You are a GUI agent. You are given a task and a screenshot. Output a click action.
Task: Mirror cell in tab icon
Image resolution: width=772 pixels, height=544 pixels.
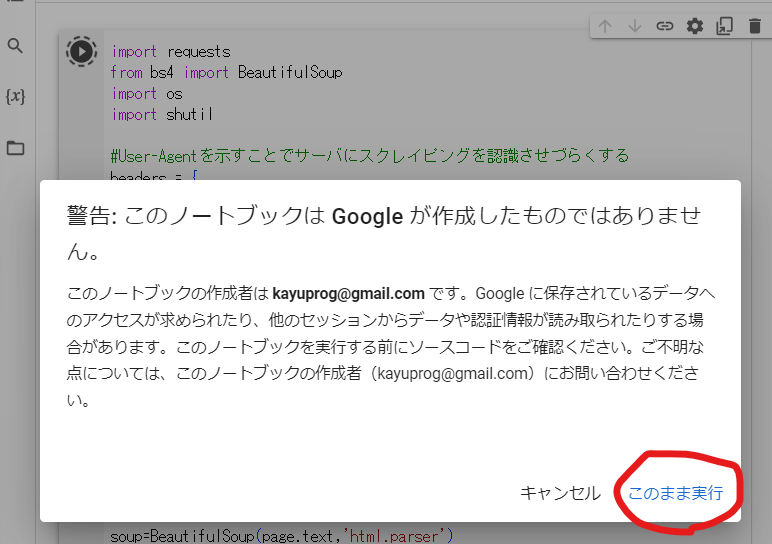[x=724, y=26]
